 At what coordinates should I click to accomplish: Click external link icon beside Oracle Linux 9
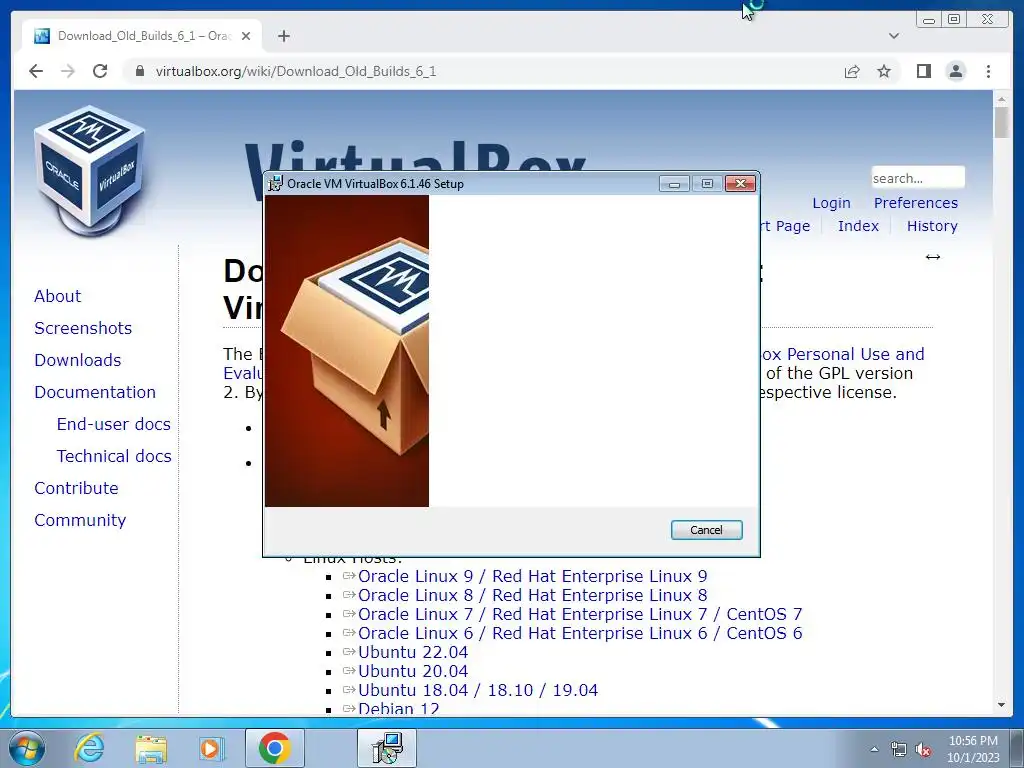(x=349, y=575)
